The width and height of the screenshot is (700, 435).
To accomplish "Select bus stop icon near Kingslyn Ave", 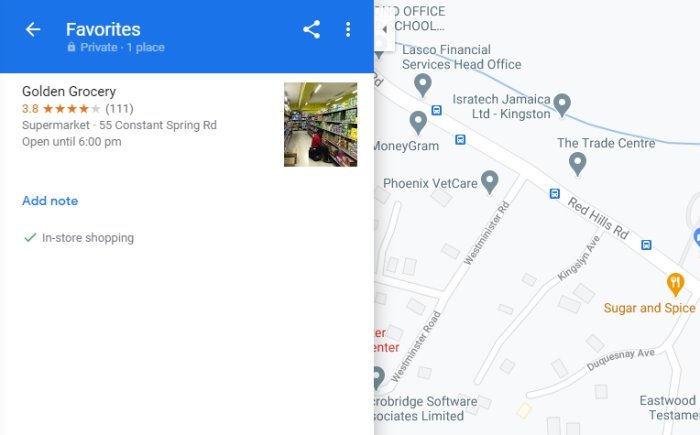I will 646,245.
